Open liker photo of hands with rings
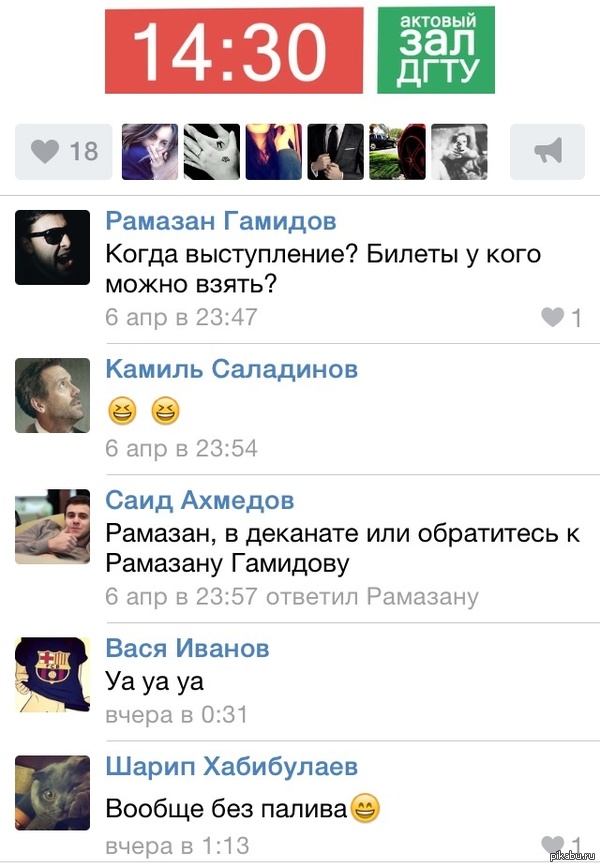 pos(212,152)
